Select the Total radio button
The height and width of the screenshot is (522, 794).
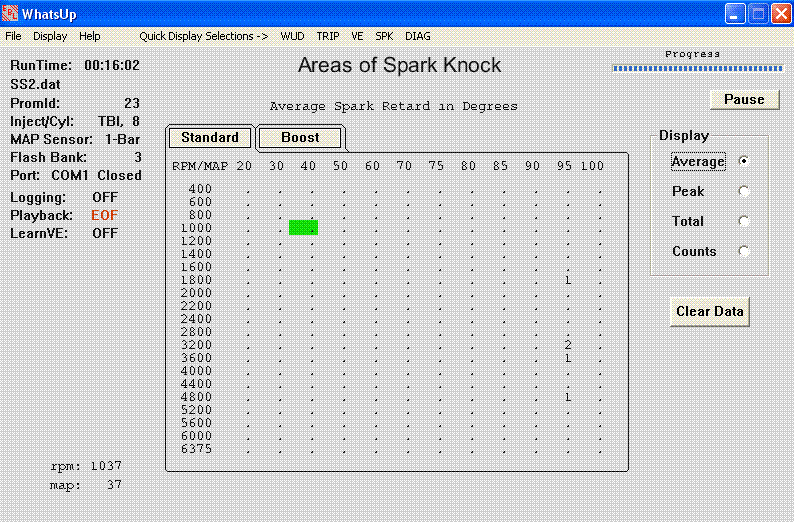743,221
